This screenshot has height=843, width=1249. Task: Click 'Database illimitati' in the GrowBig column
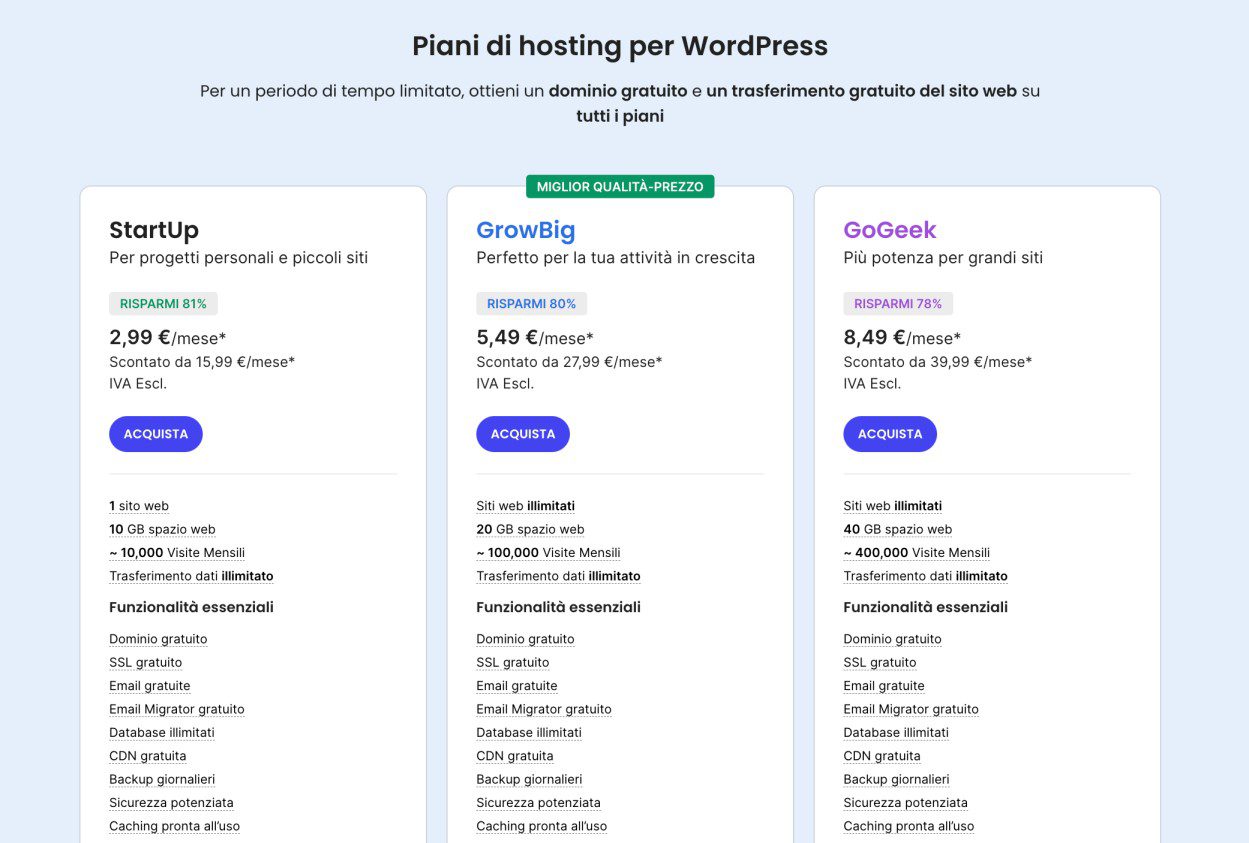pyautogui.click(x=528, y=732)
